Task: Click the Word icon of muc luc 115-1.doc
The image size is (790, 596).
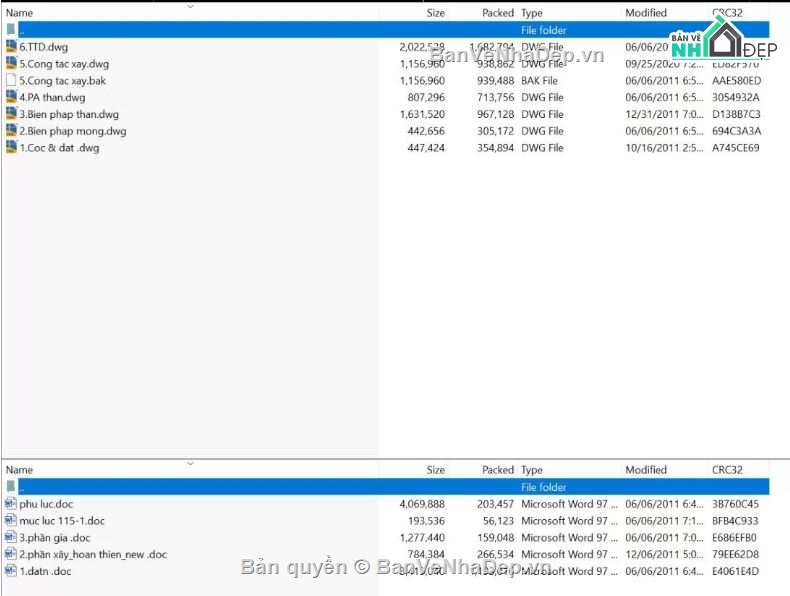Action: [x=11, y=521]
